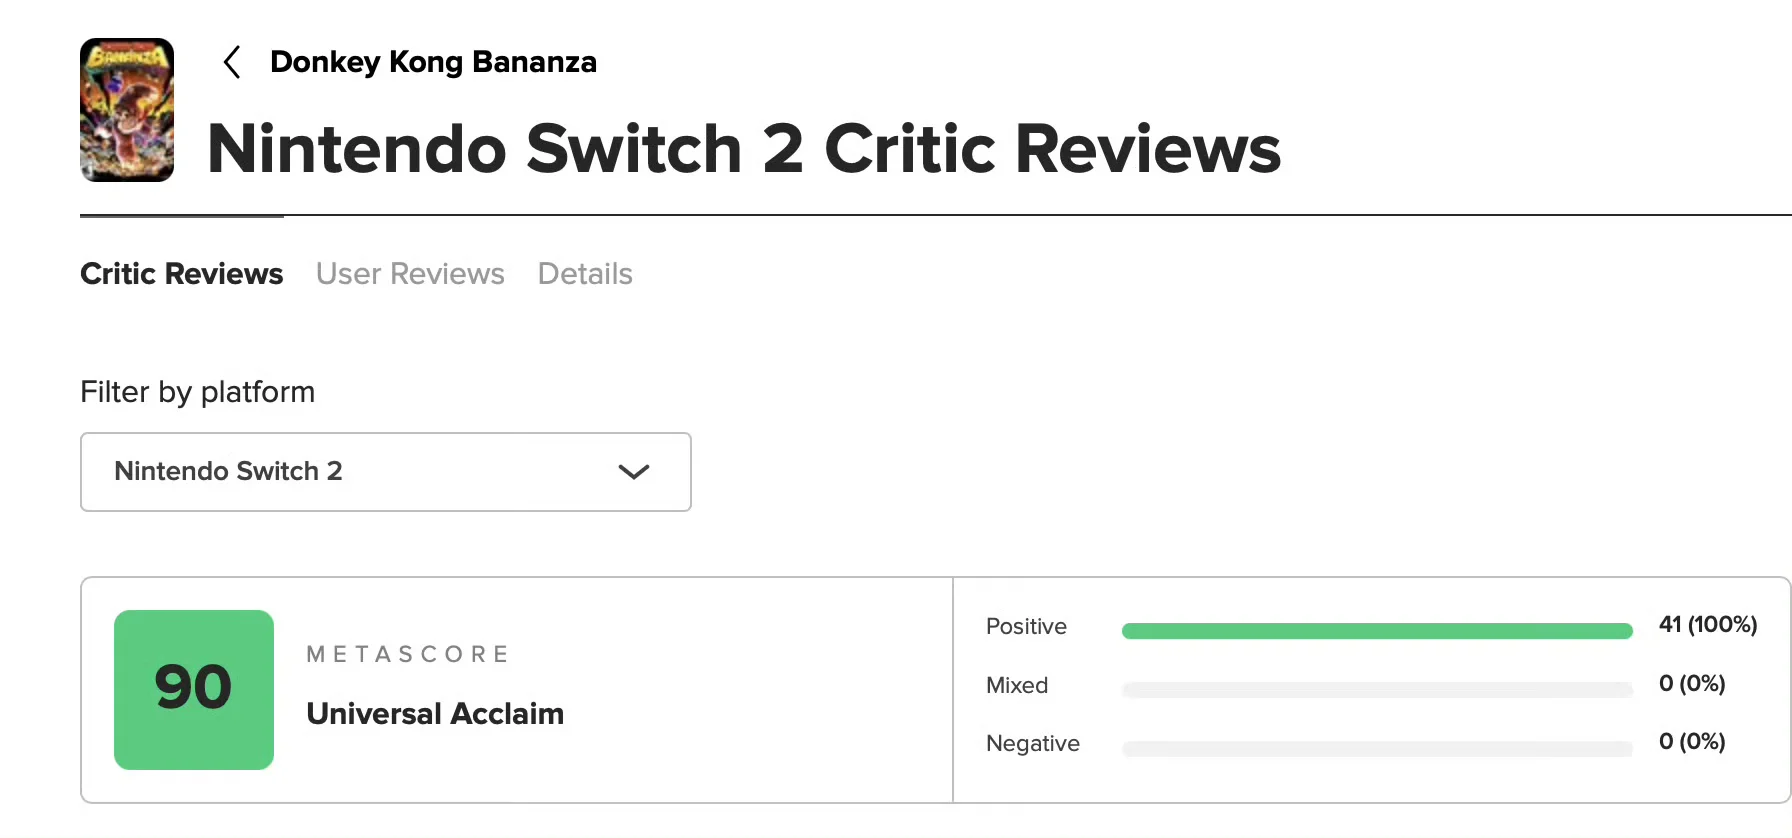Click the Nintendo Switch 2 Critic Reviews heading

[744, 149]
